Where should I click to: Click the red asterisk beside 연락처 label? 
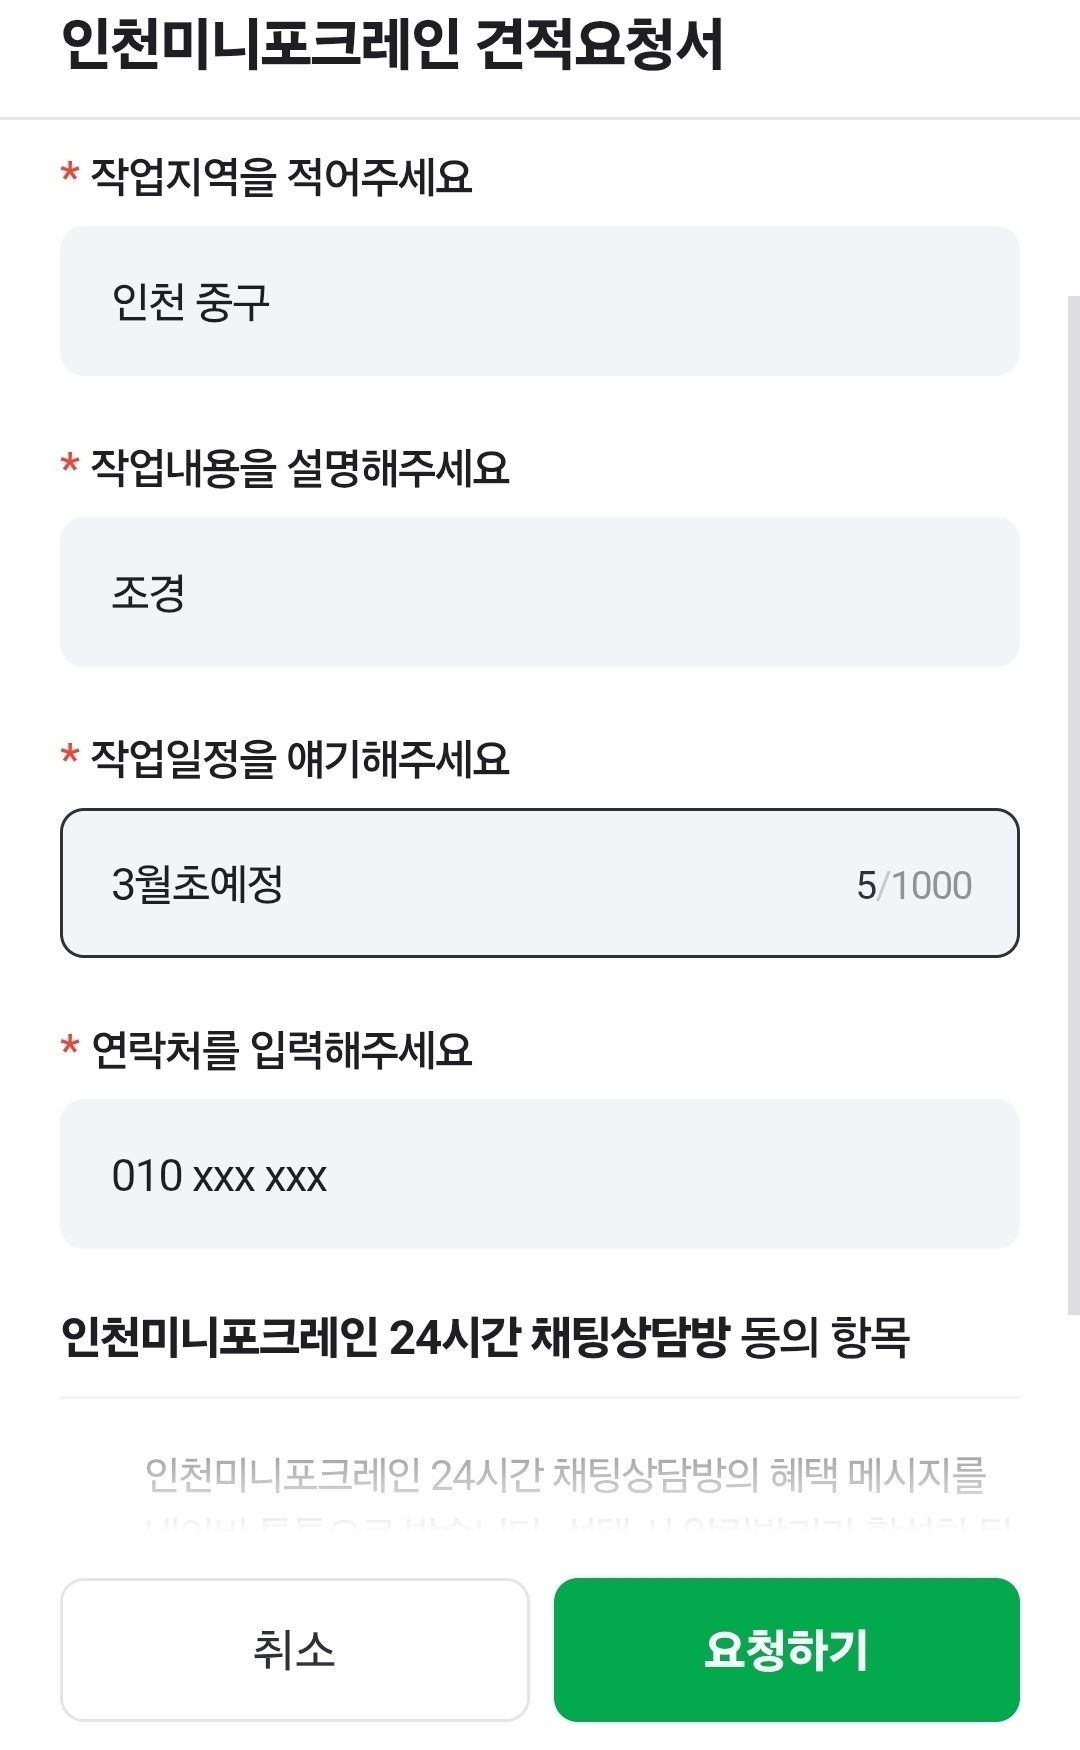pyautogui.click(x=70, y=1047)
